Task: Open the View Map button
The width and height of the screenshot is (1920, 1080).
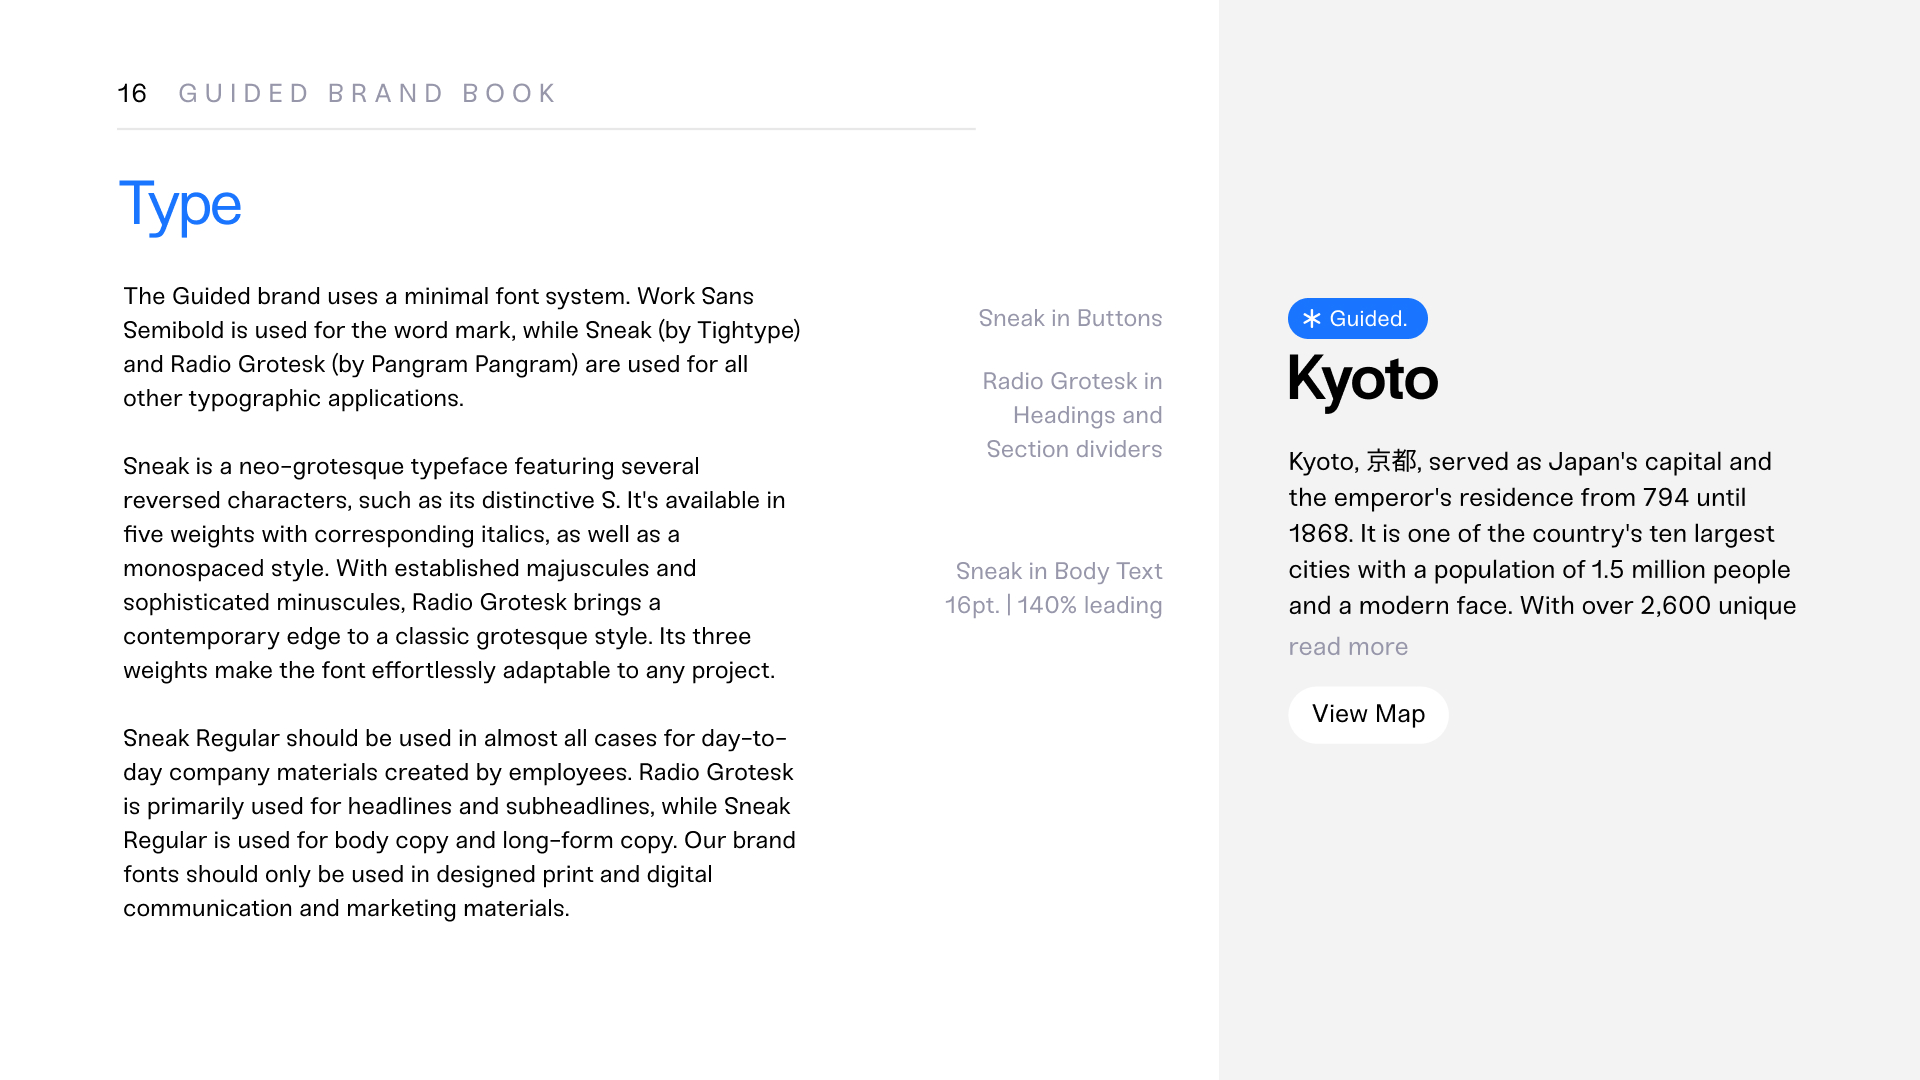Action: point(1368,714)
